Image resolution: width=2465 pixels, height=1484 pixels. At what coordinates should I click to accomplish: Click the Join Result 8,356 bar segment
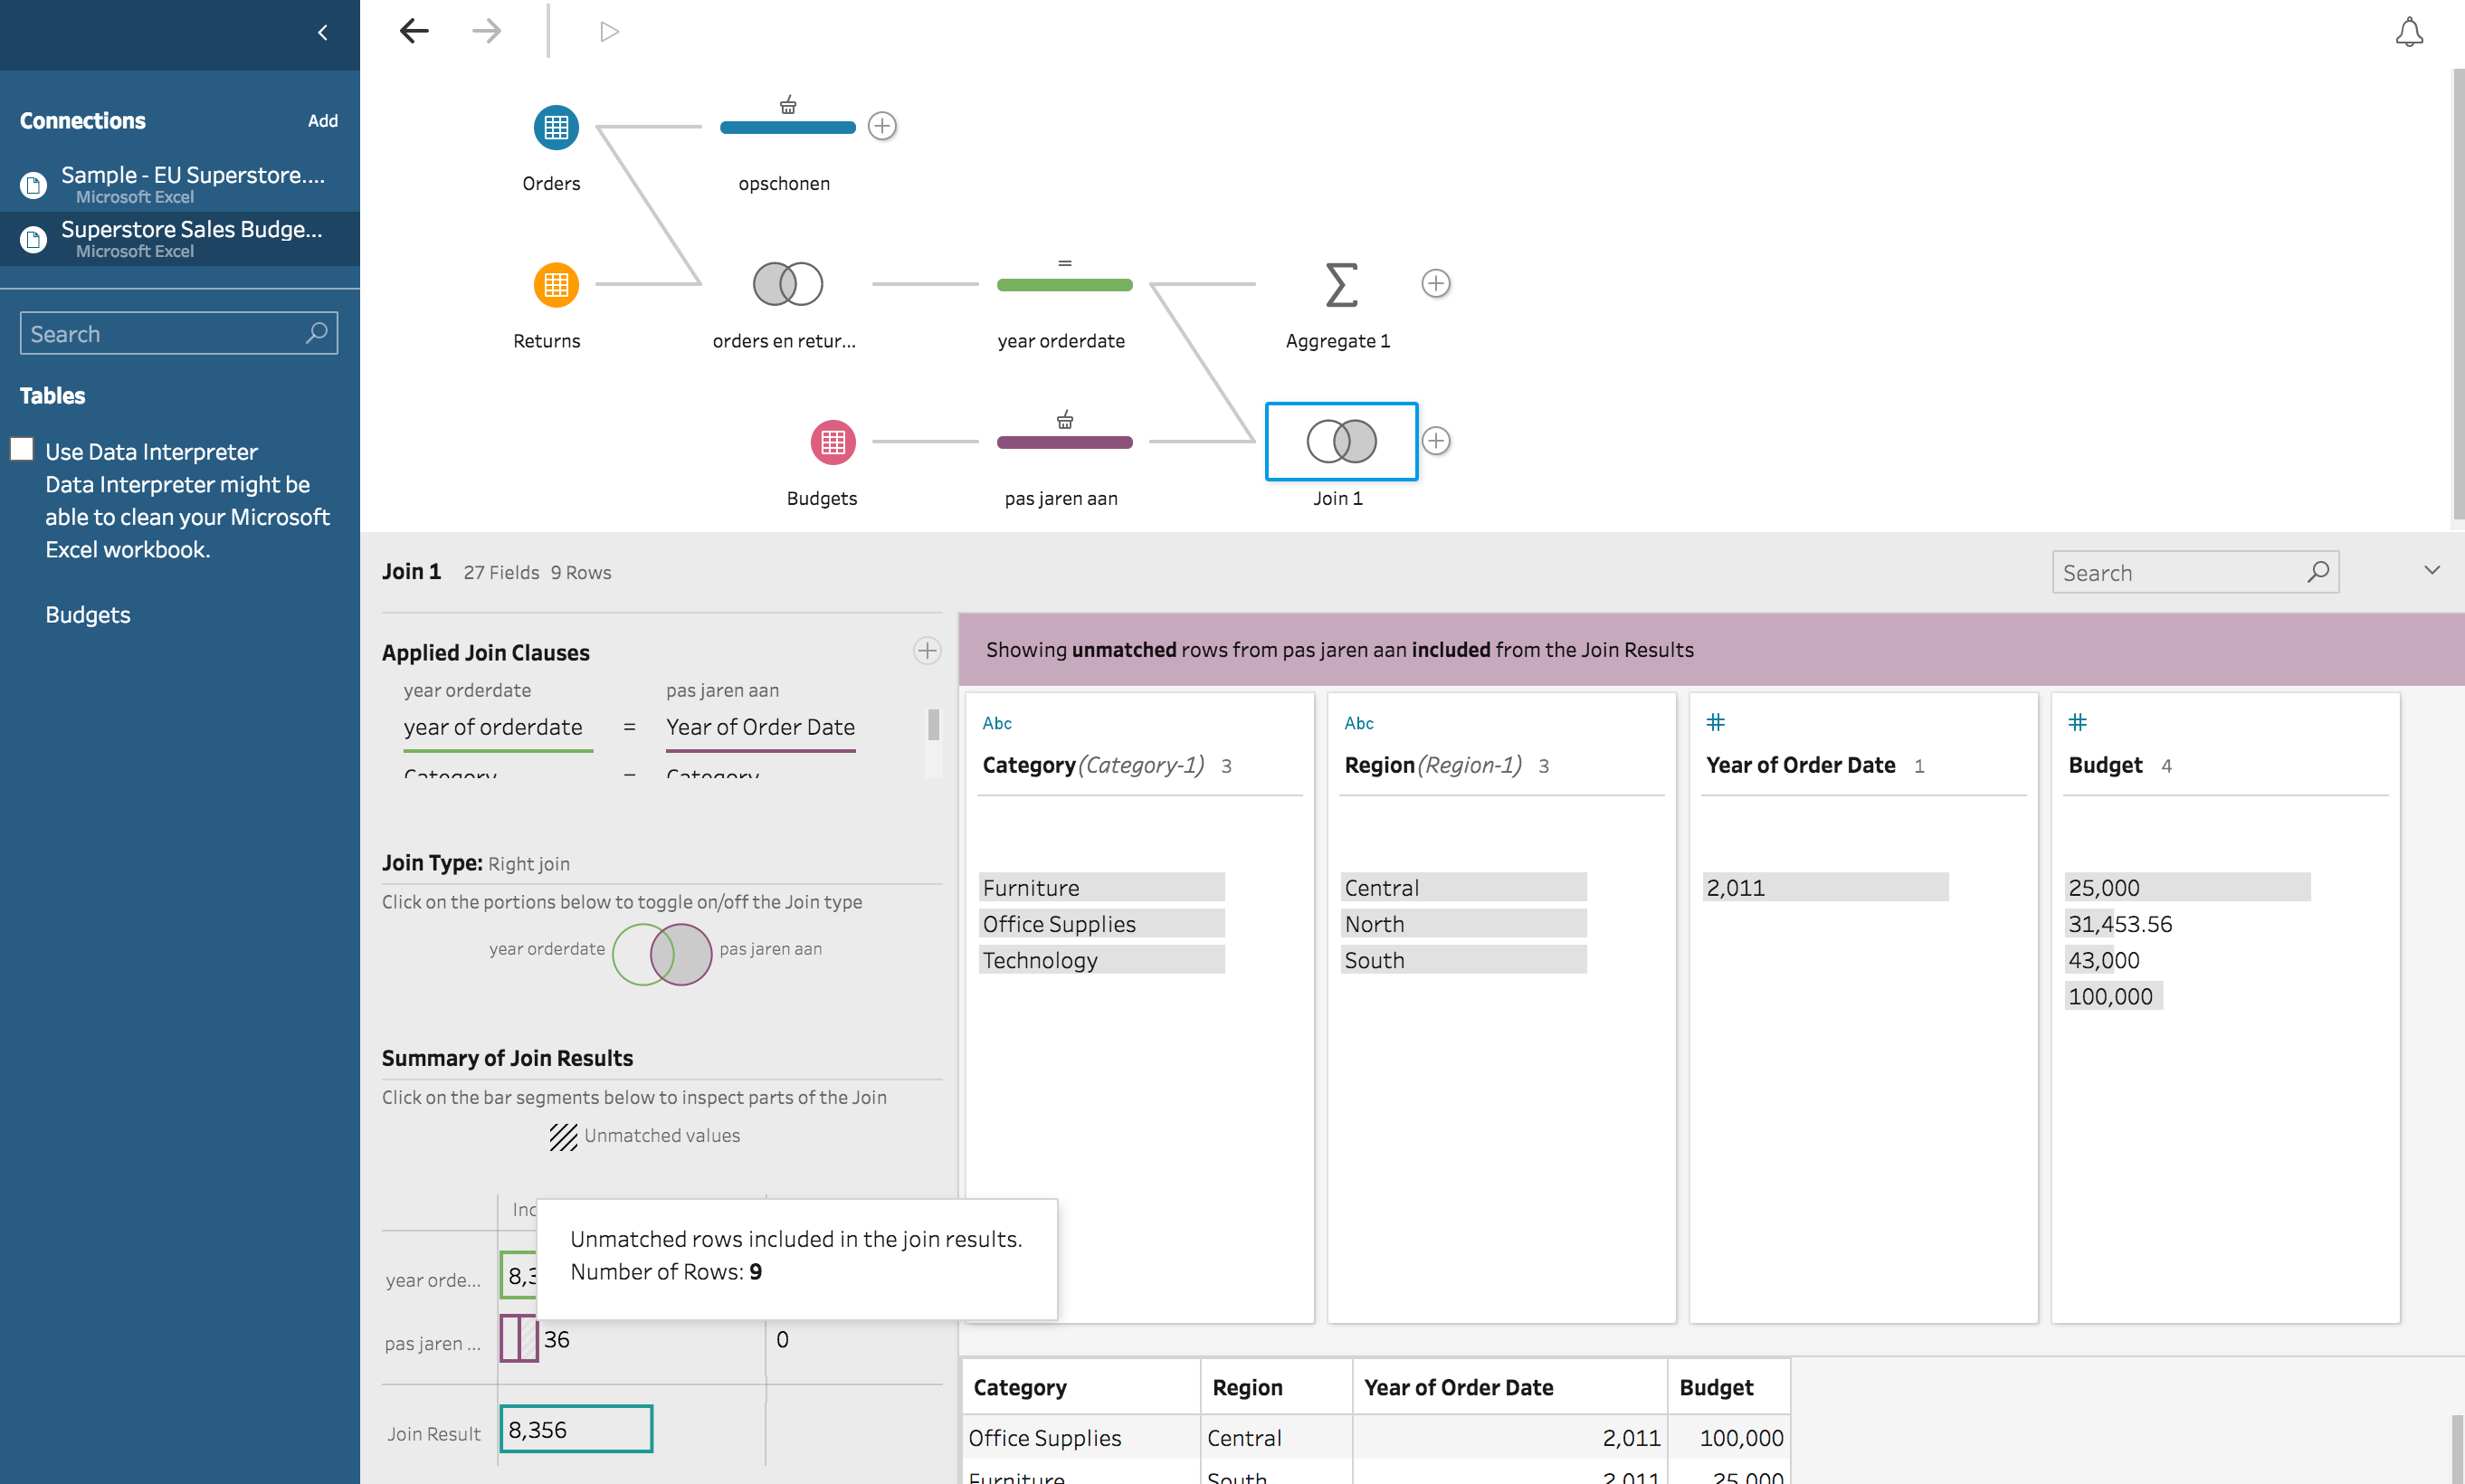[576, 1429]
